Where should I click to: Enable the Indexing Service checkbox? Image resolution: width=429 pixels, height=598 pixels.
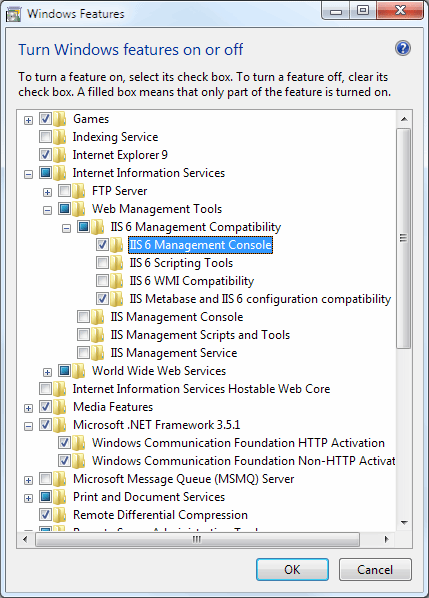click(x=45, y=137)
